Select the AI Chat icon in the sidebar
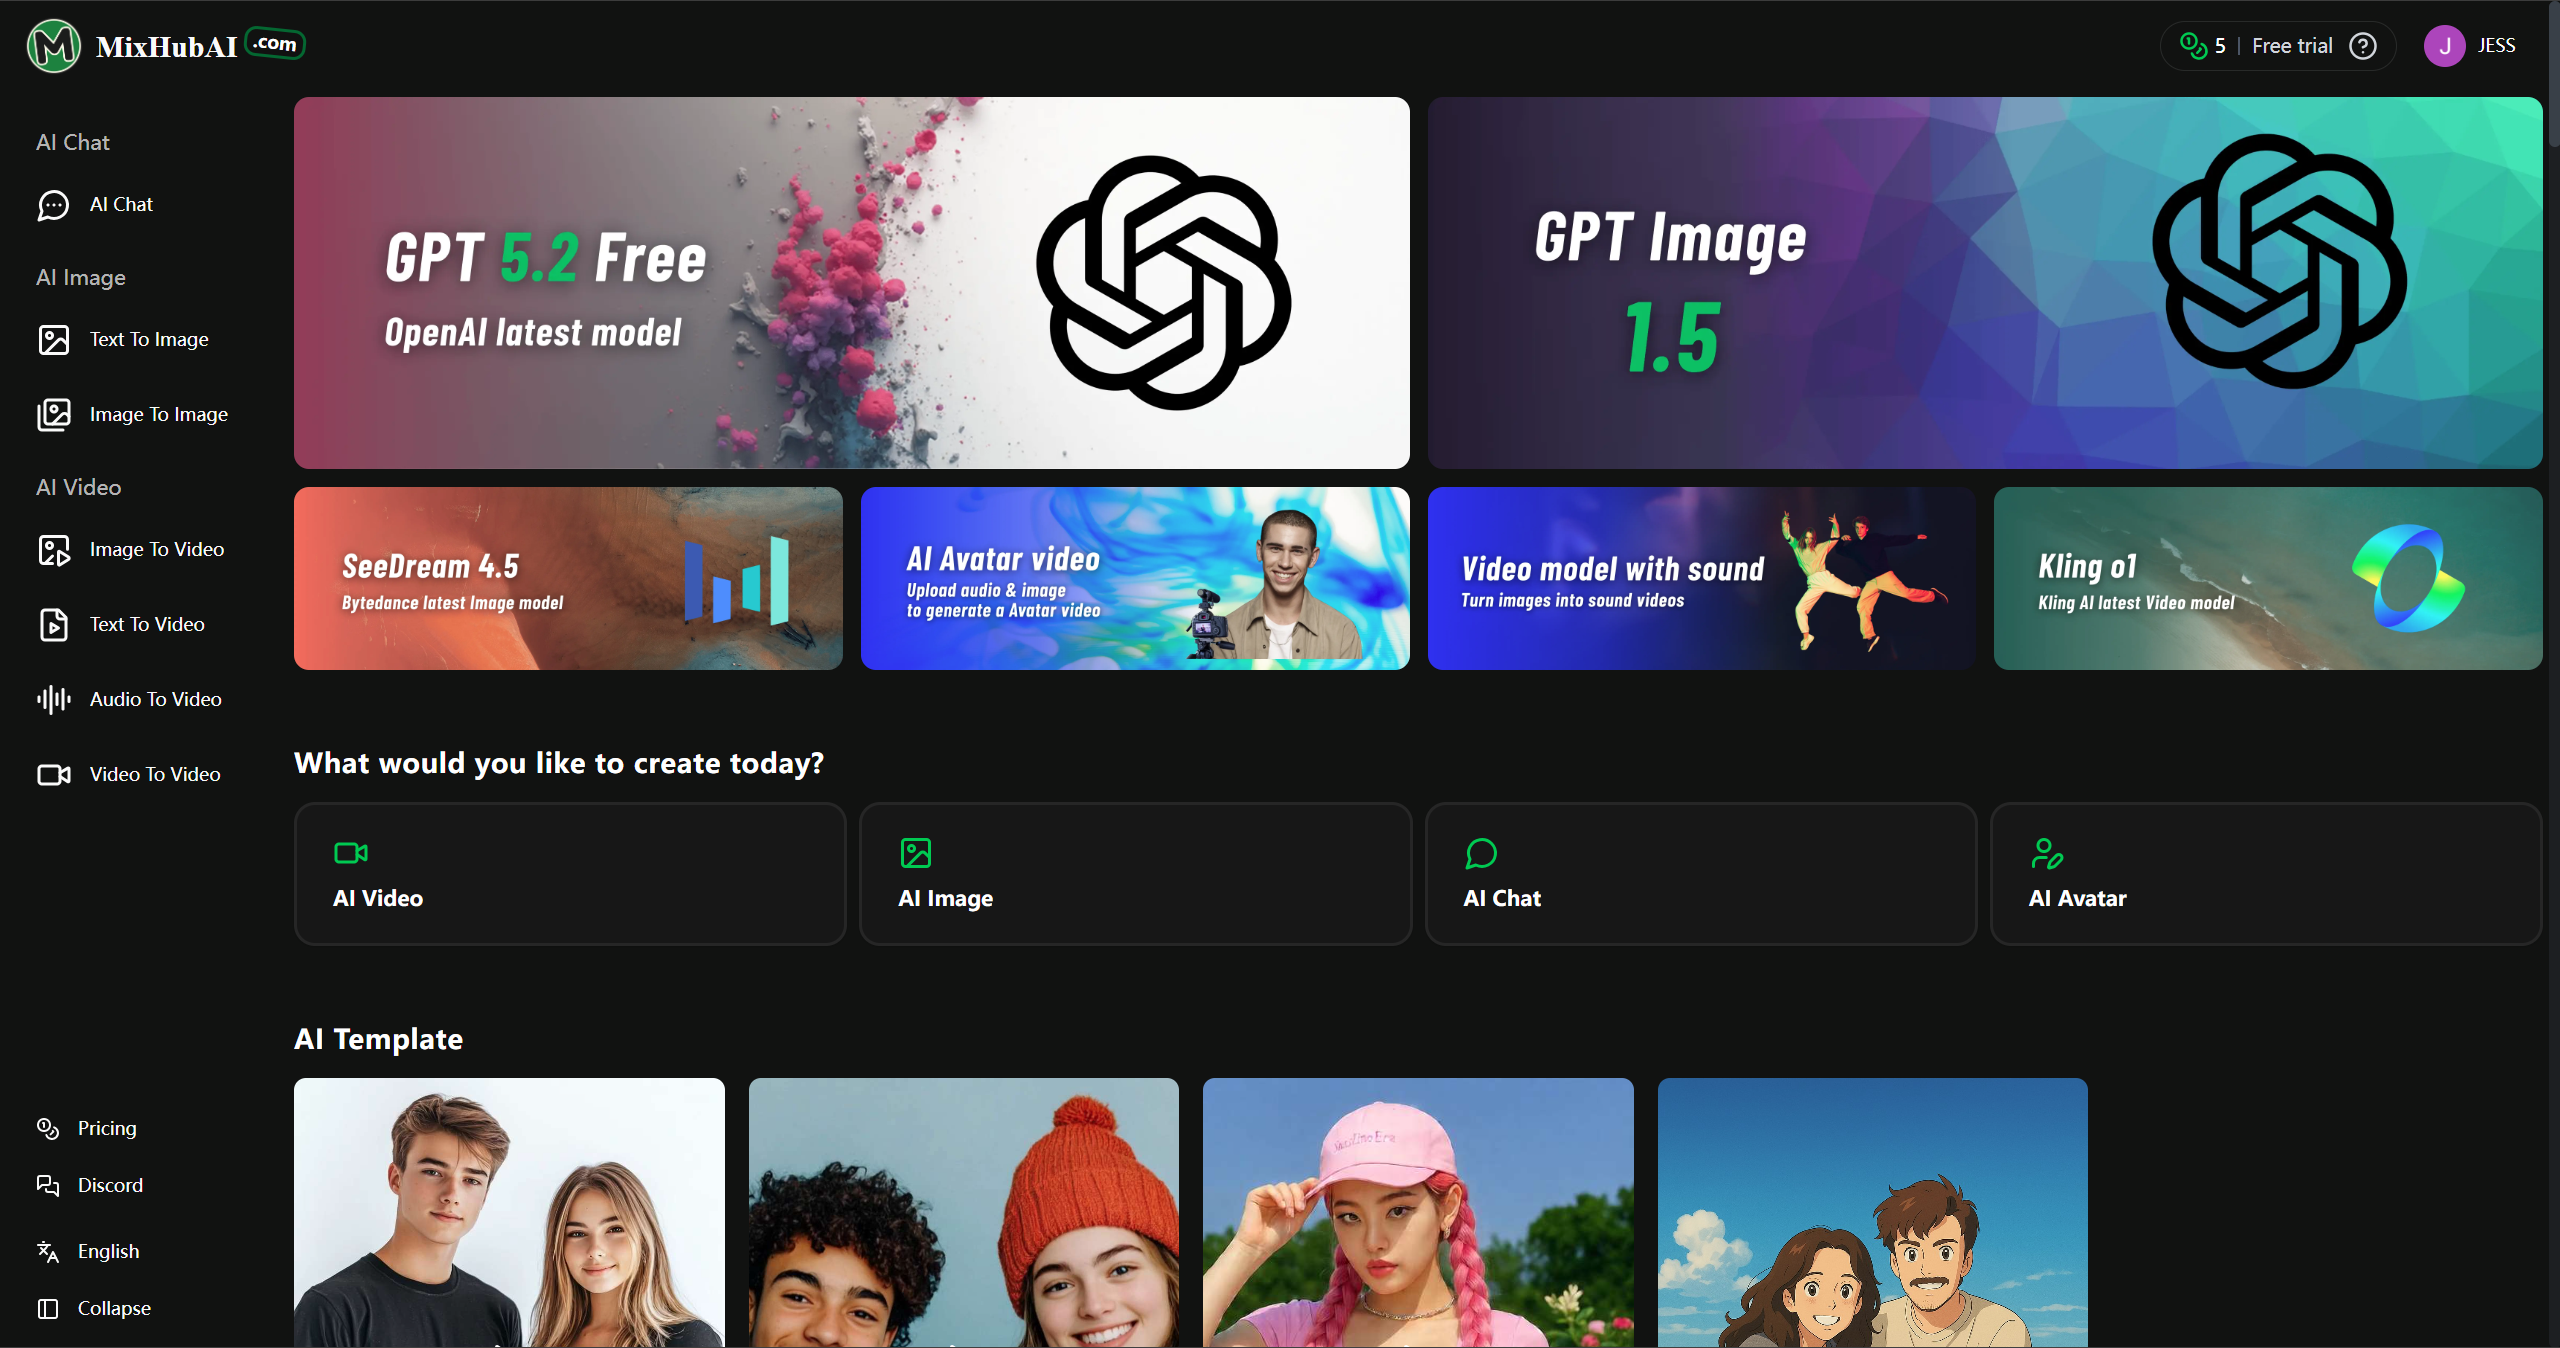Screen dimensions: 2560x1348 (x=54, y=204)
